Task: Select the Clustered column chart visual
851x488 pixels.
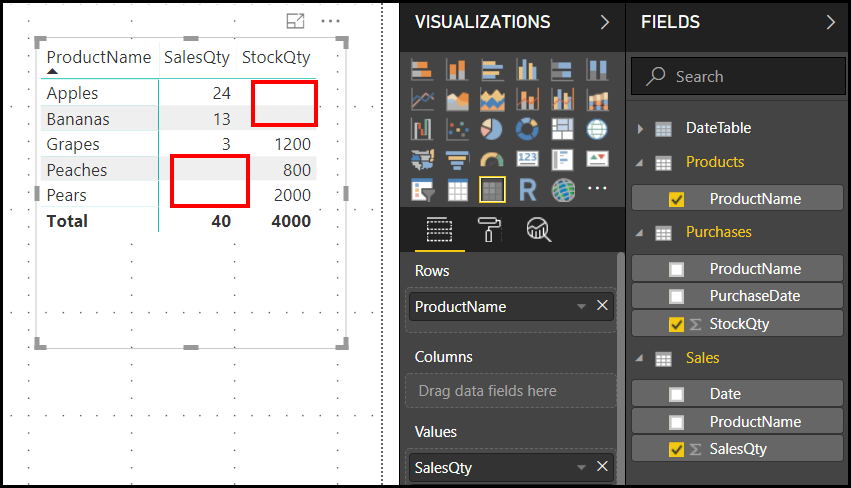Action: (527, 70)
